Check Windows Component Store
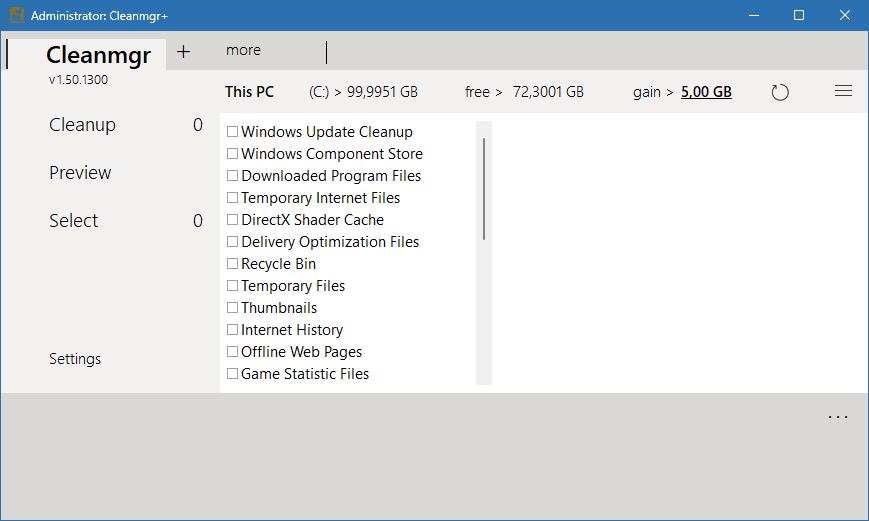 (232, 154)
